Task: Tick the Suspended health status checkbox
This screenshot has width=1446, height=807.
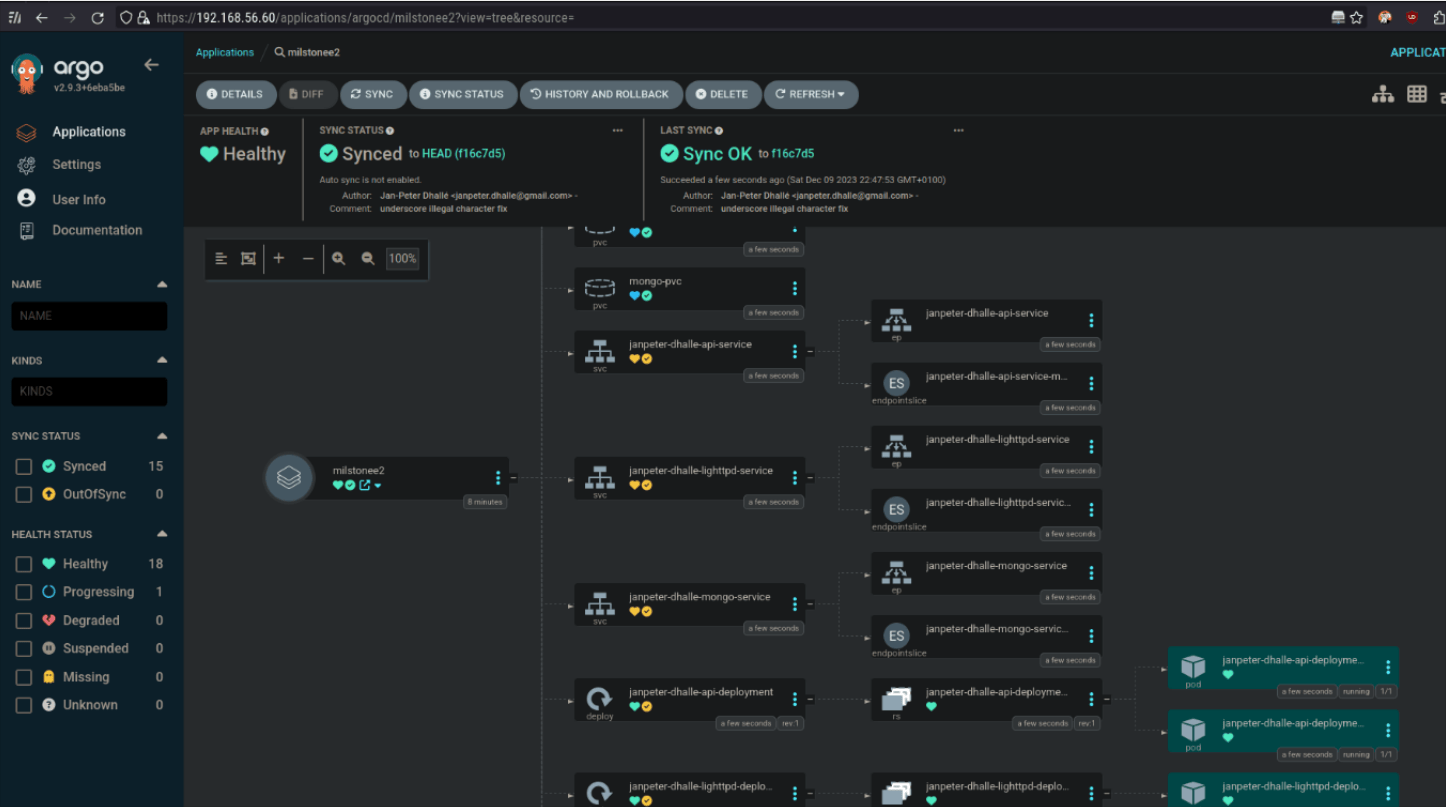Action: pos(24,648)
